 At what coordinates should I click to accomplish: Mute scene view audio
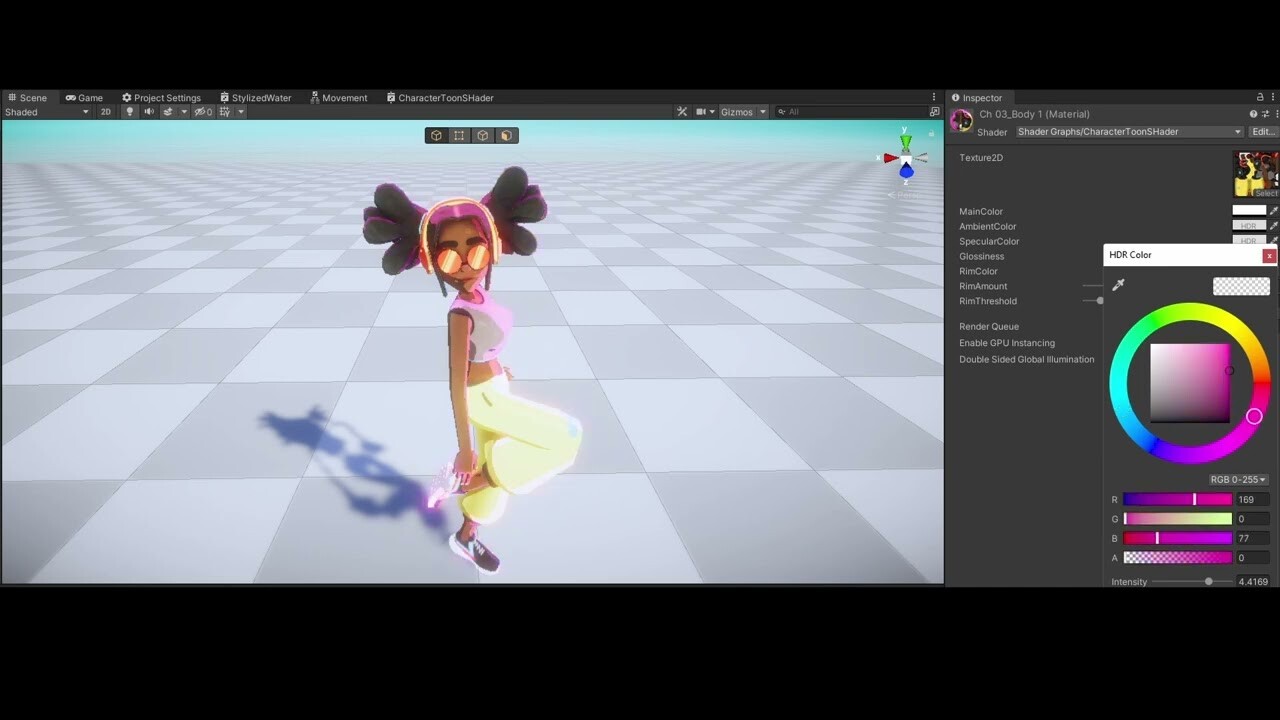(148, 111)
